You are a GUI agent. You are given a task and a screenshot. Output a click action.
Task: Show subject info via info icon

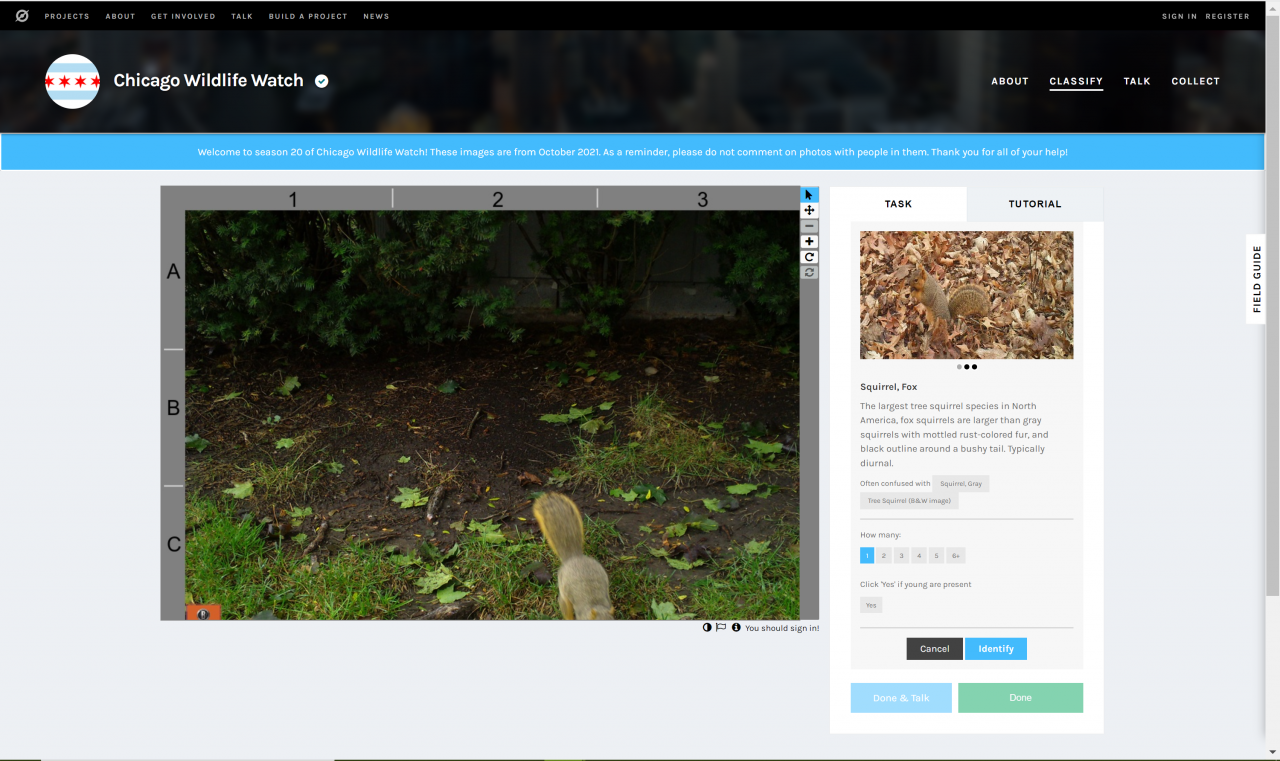pos(736,628)
